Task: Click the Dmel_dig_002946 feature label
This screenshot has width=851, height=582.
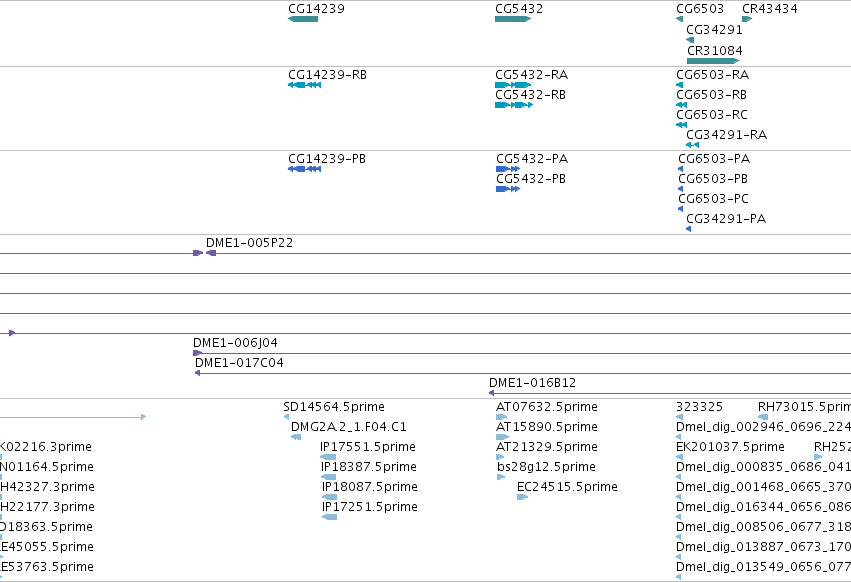Action: (x=763, y=427)
